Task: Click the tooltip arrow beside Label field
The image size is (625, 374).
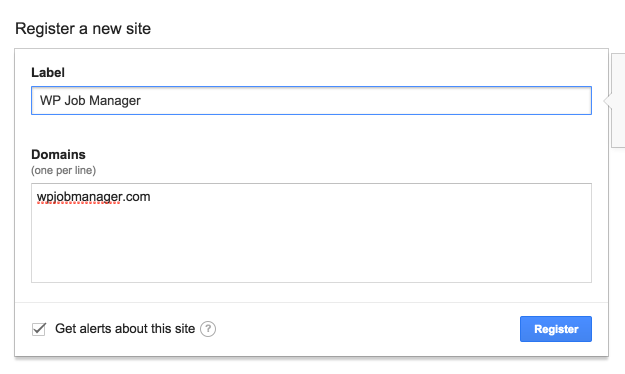Action: tap(607, 100)
